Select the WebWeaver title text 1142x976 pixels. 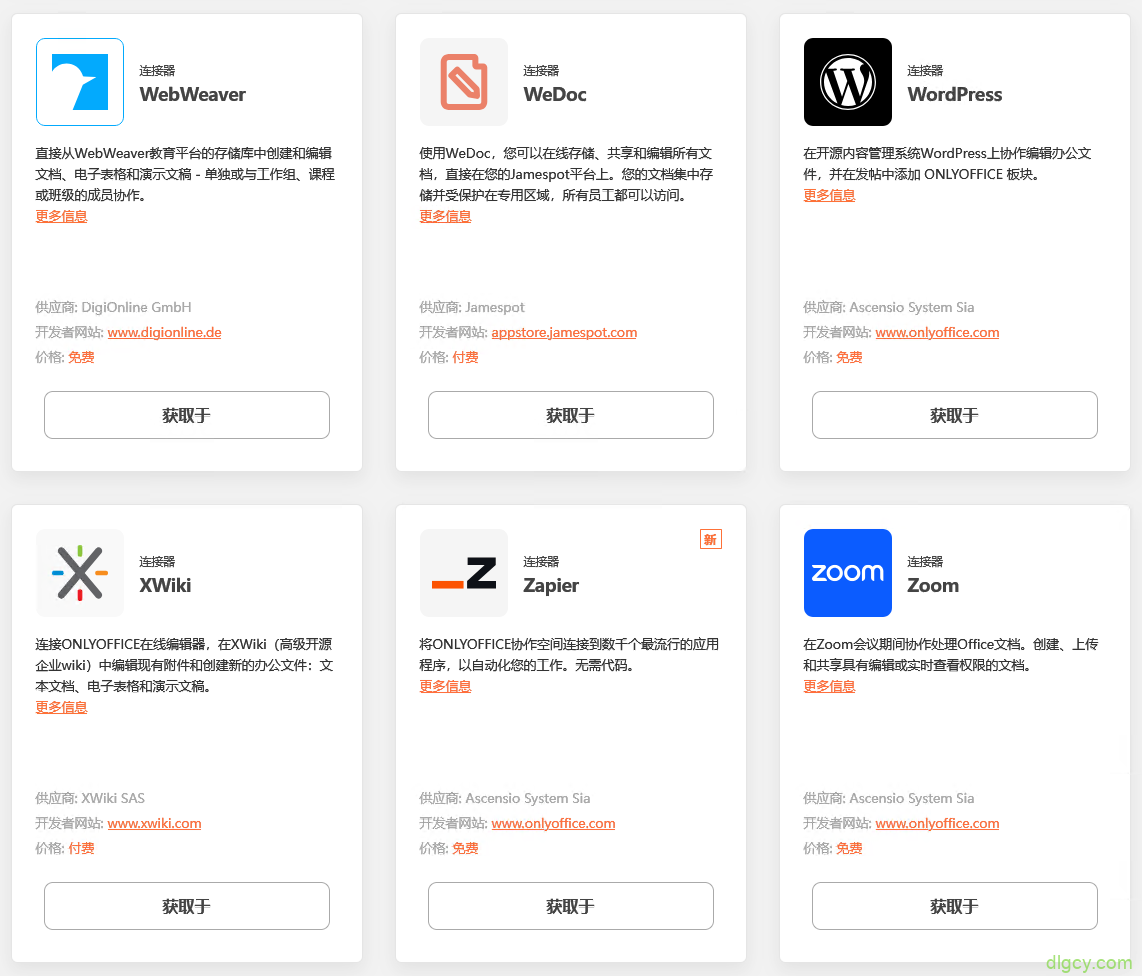tap(192, 95)
